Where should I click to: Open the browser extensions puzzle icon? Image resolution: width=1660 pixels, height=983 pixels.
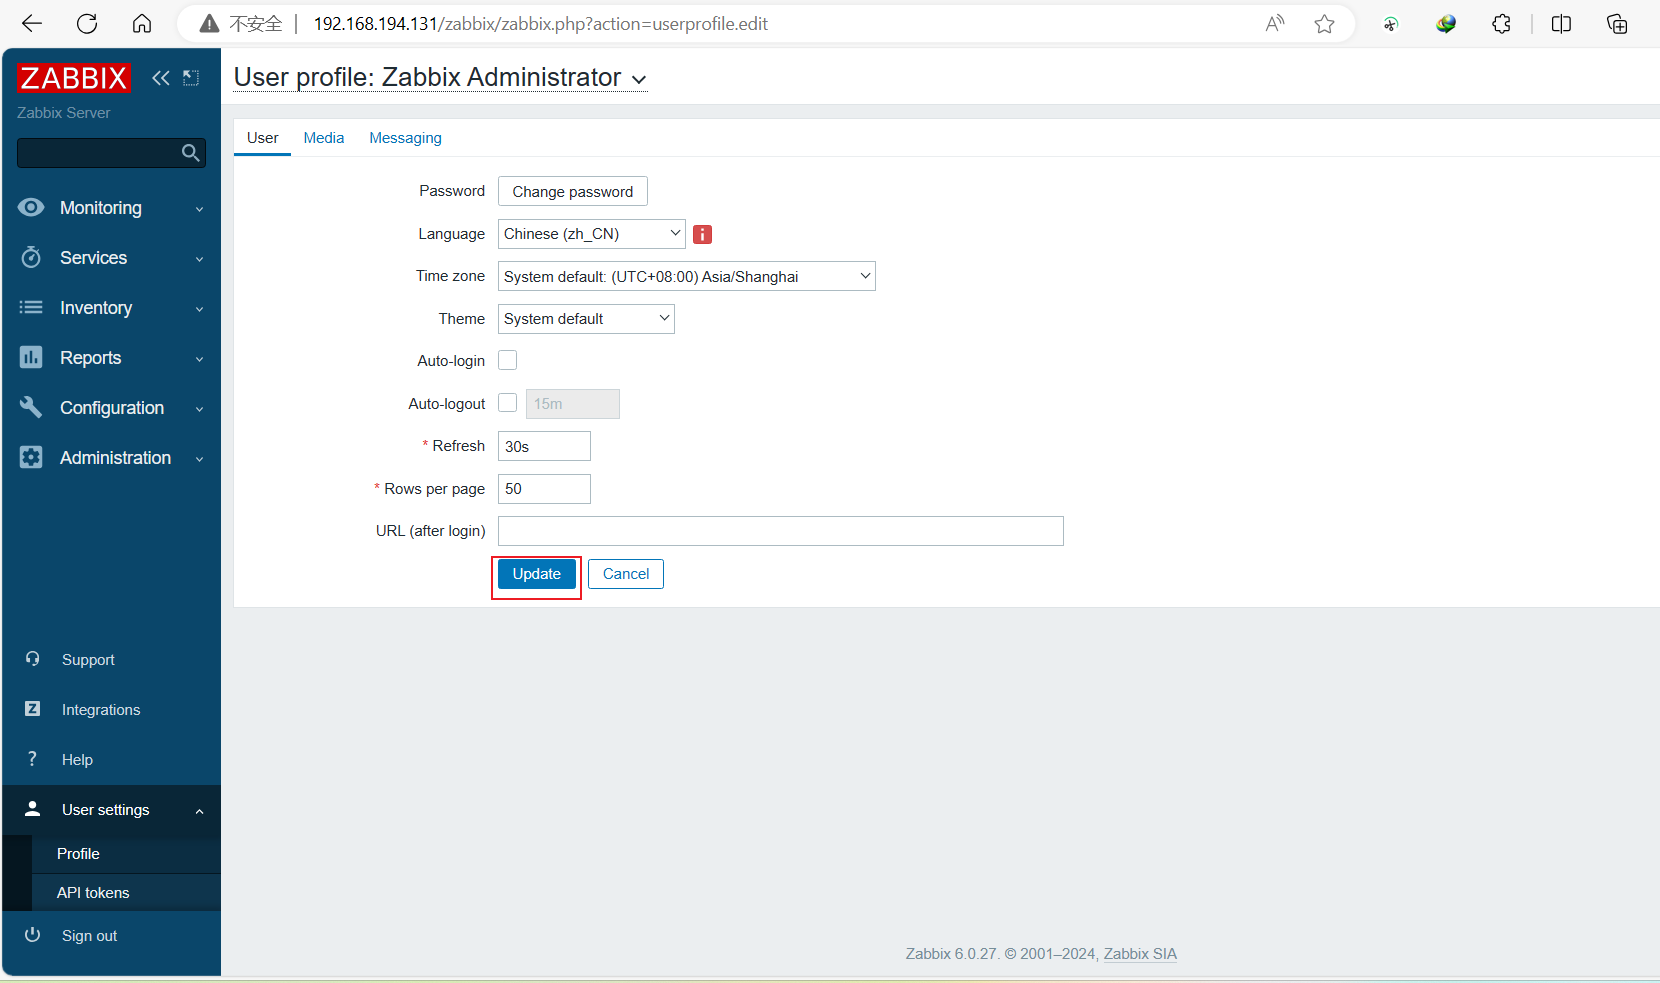pos(1501,24)
